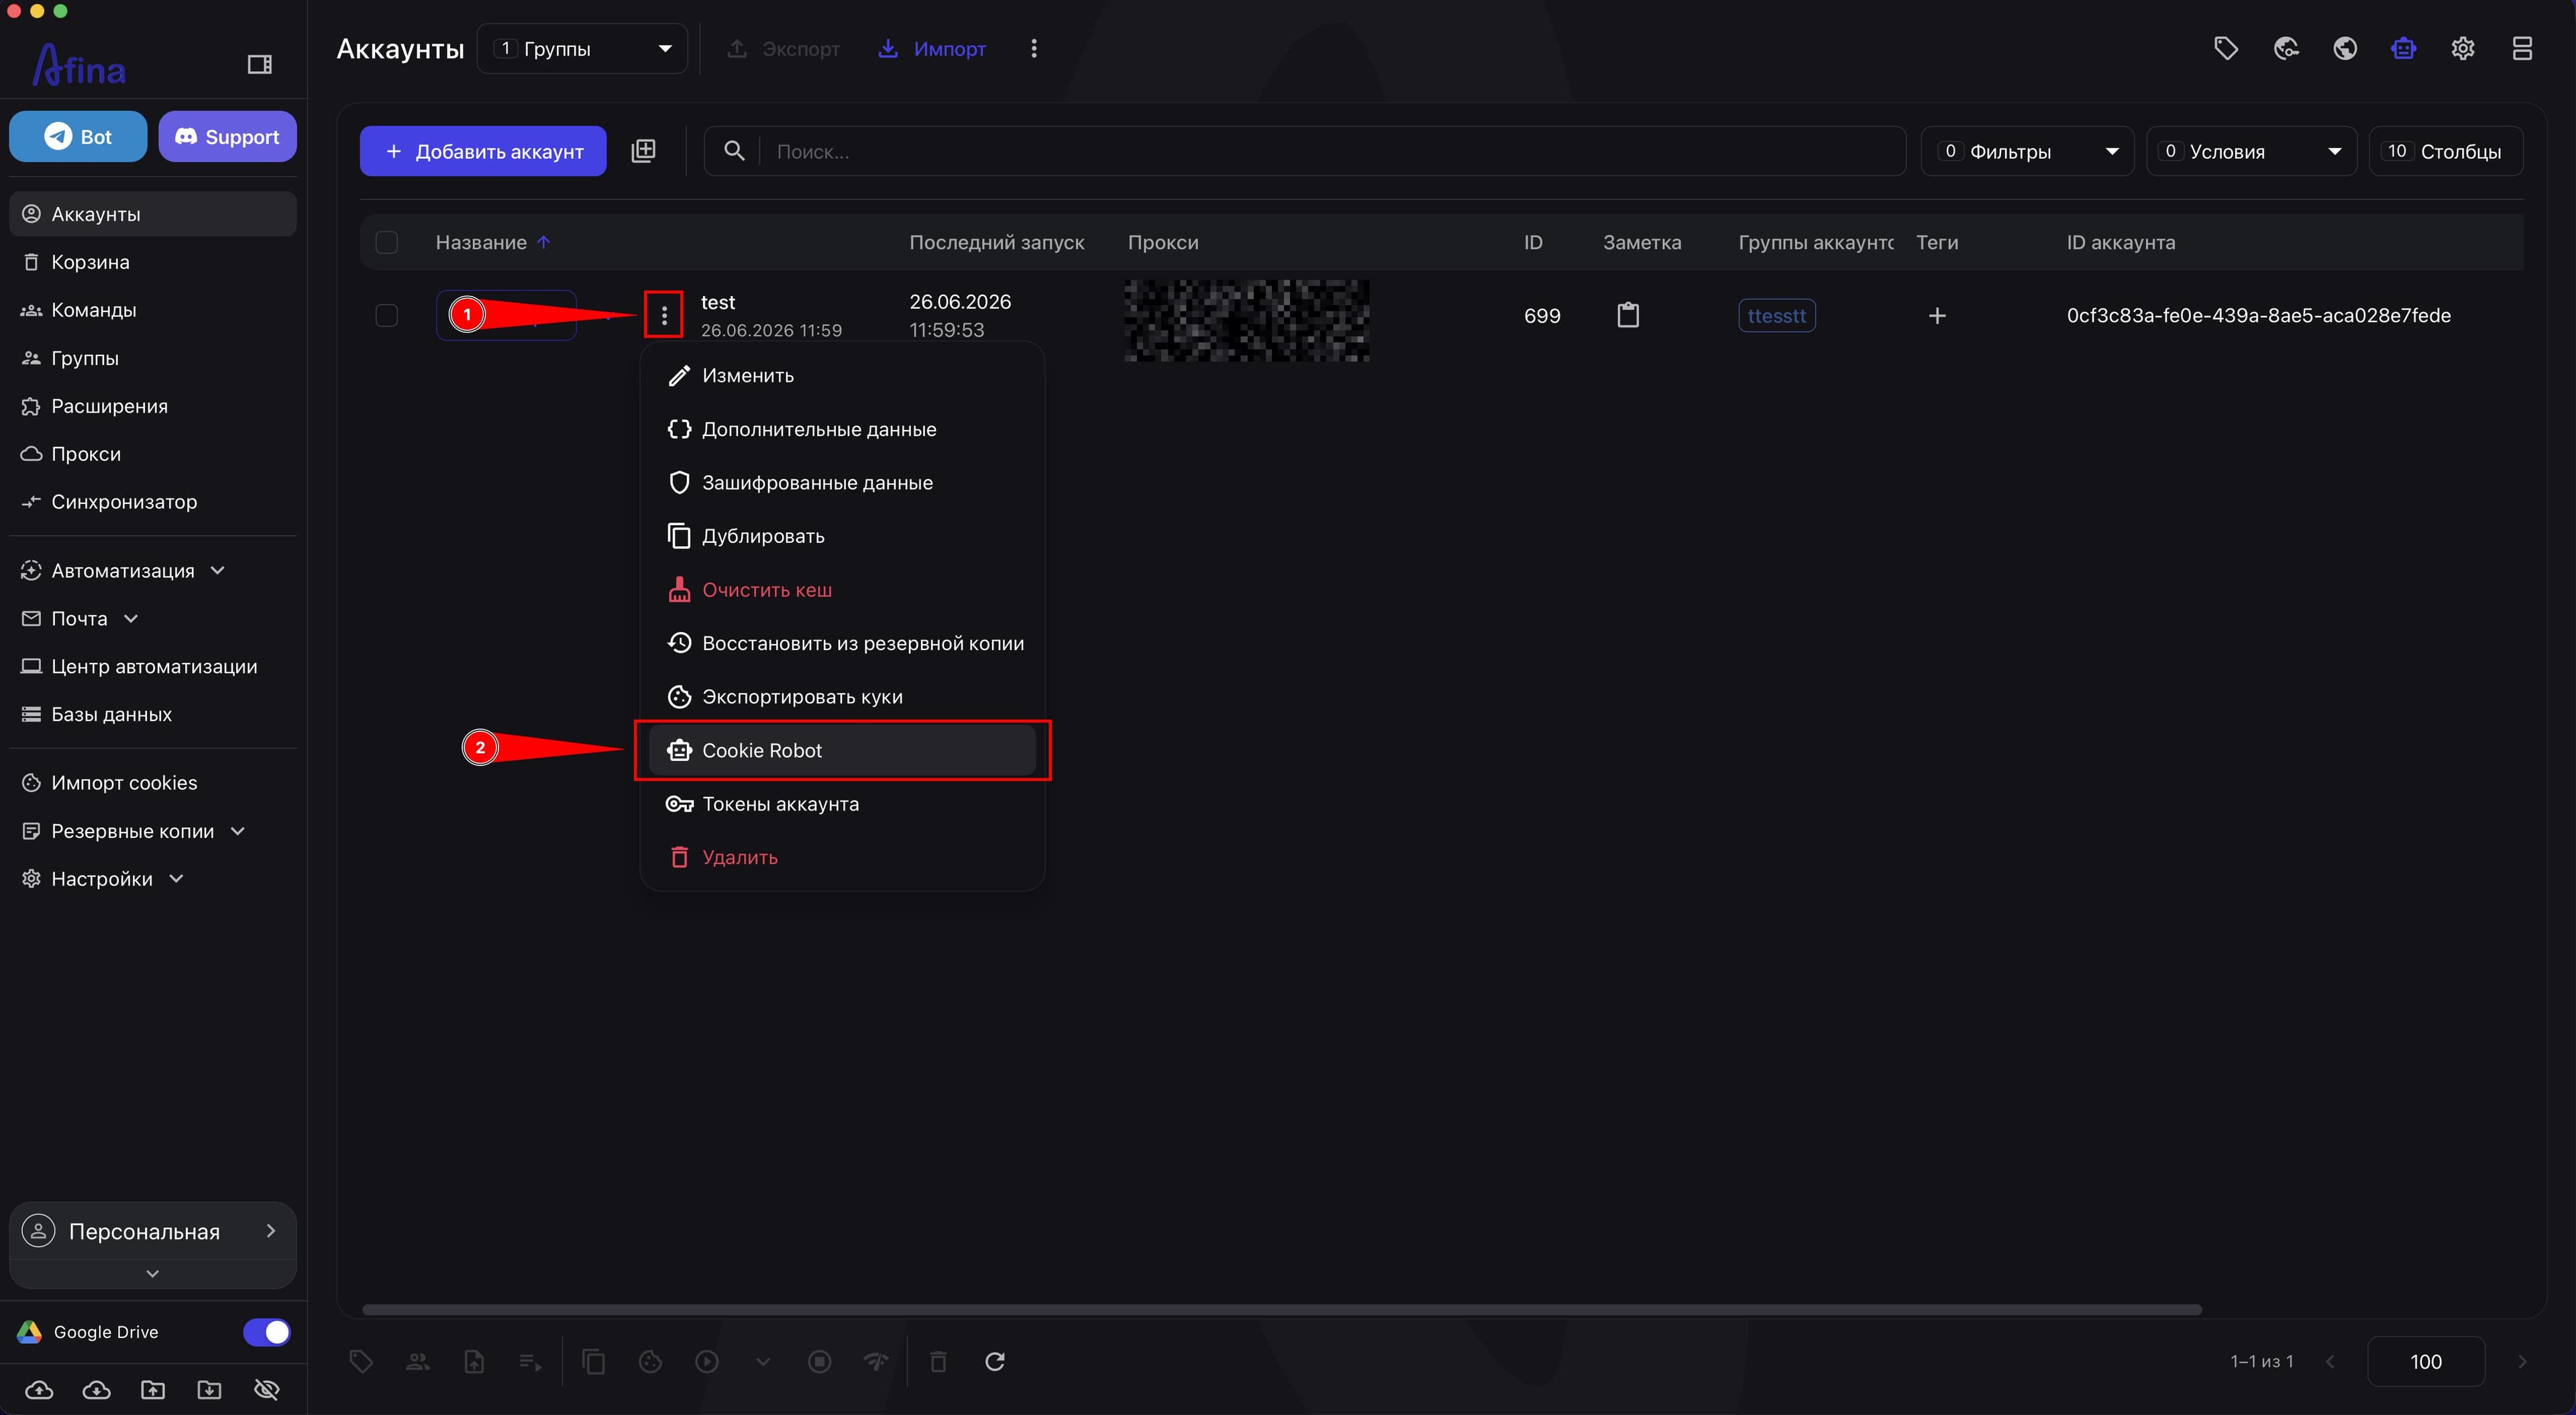Toggle the Google Drive switch
This screenshot has height=1415, width=2576.
point(266,1332)
